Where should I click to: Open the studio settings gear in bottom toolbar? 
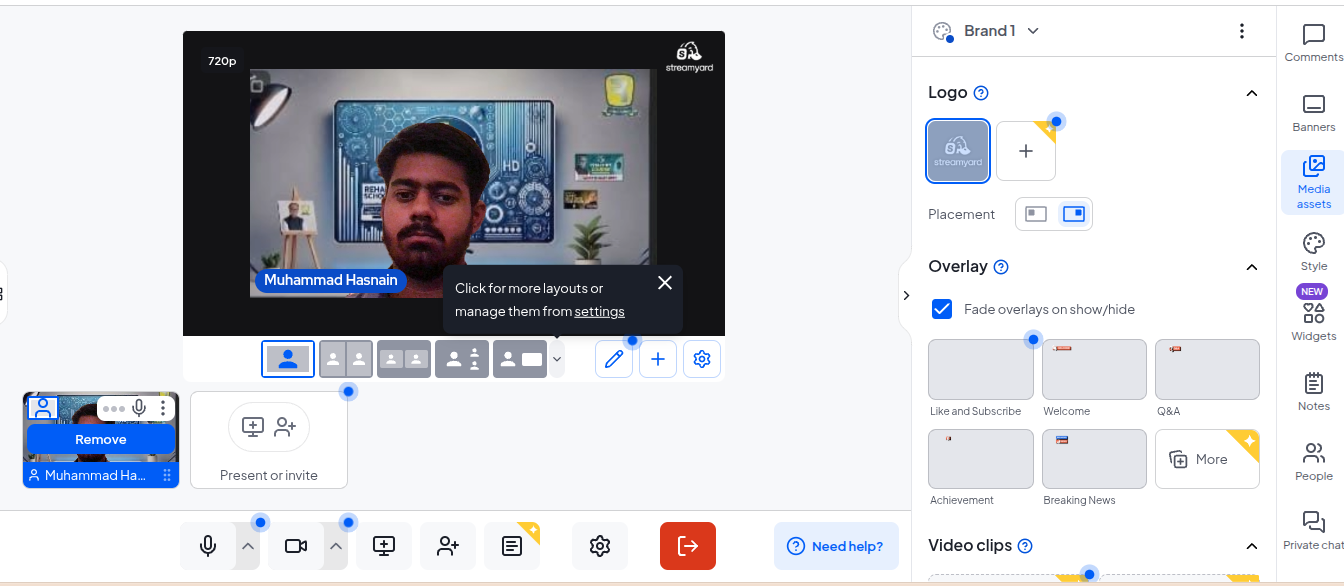(x=600, y=546)
